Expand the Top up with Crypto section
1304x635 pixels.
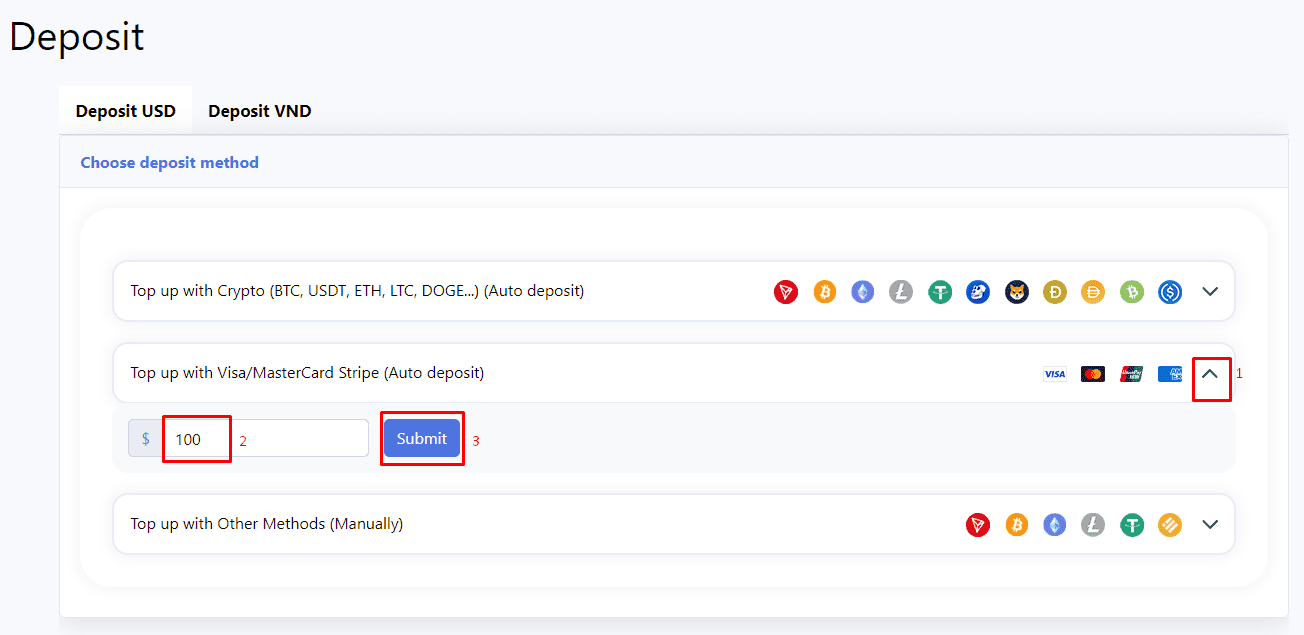click(x=1210, y=292)
